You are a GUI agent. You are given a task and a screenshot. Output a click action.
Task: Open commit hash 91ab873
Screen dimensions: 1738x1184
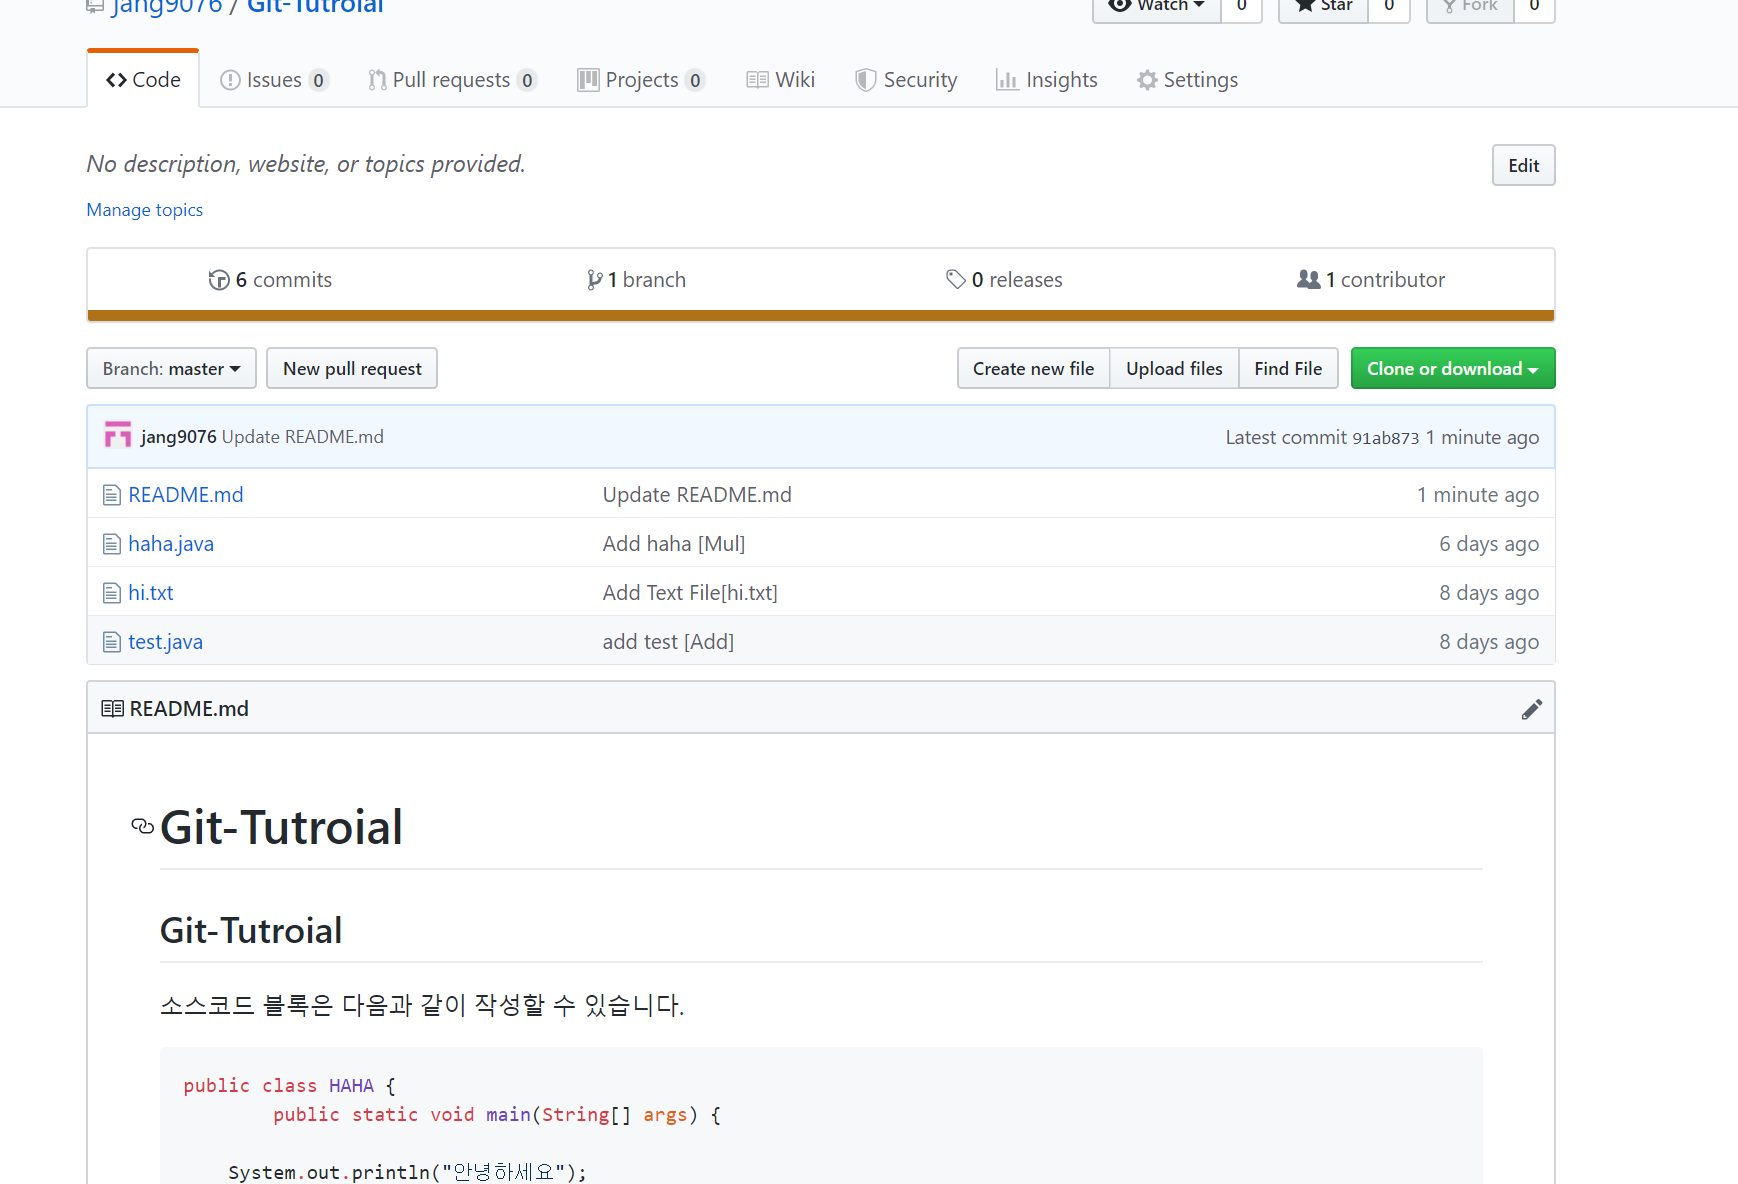tap(1385, 438)
